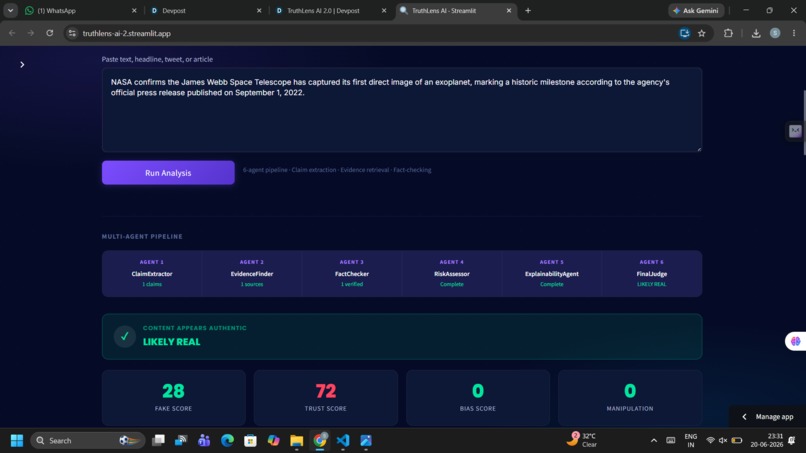Close the TruthLens AI Streamlit tab
The height and width of the screenshot is (453, 806).
tap(509, 10)
